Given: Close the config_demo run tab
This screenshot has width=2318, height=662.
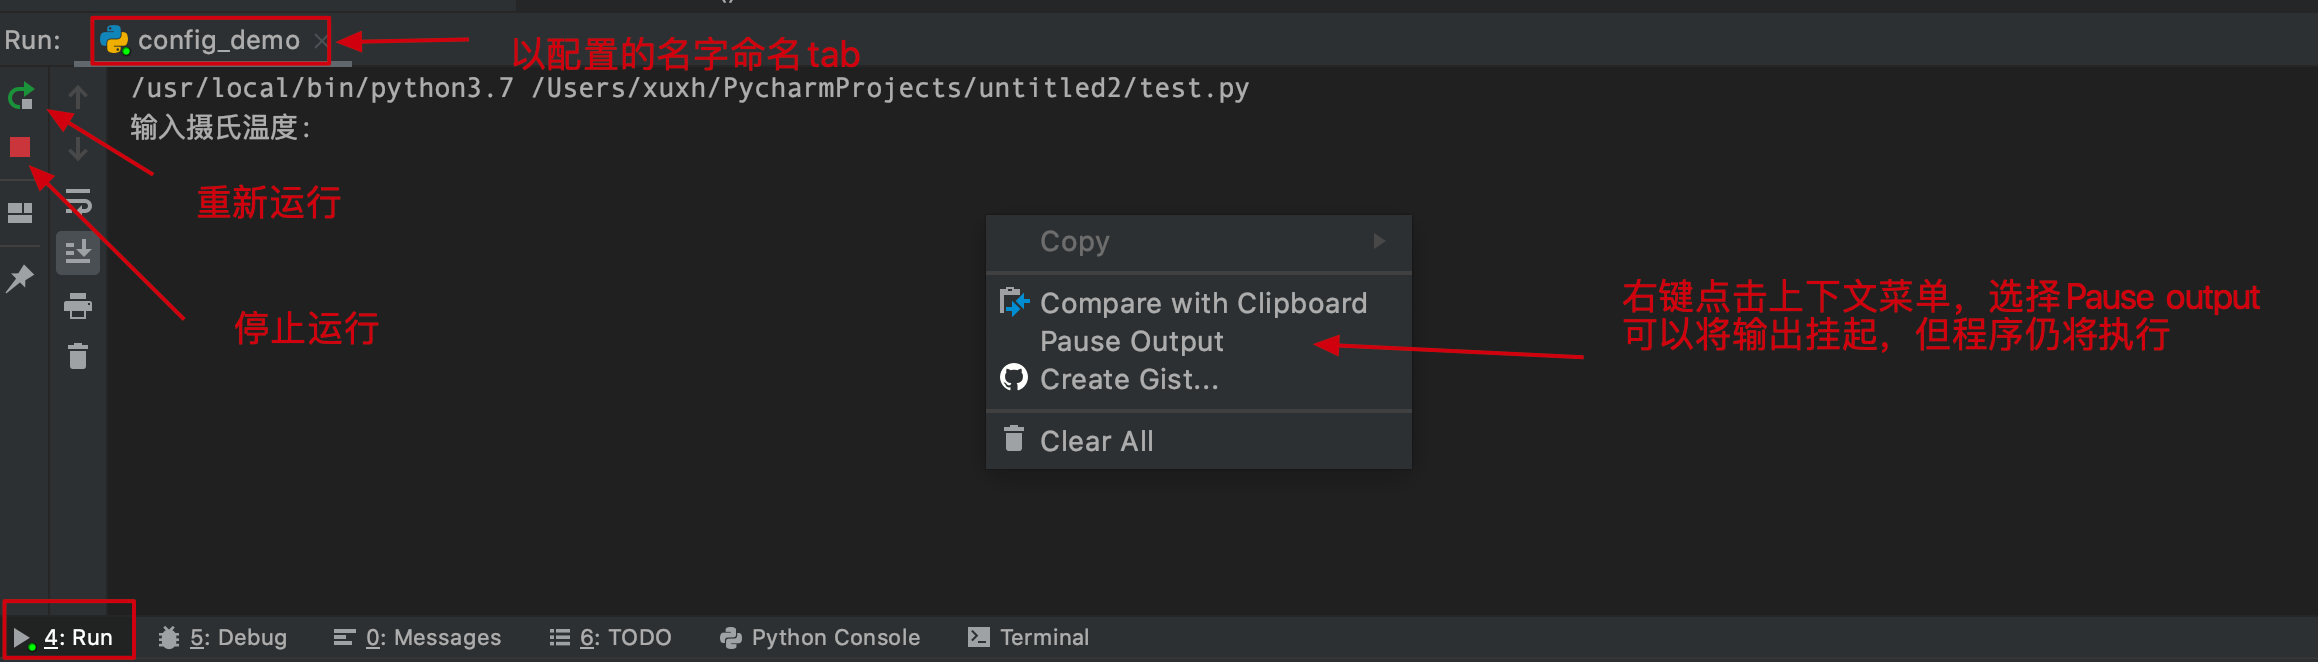Looking at the screenshot, I should click(321, 41).
